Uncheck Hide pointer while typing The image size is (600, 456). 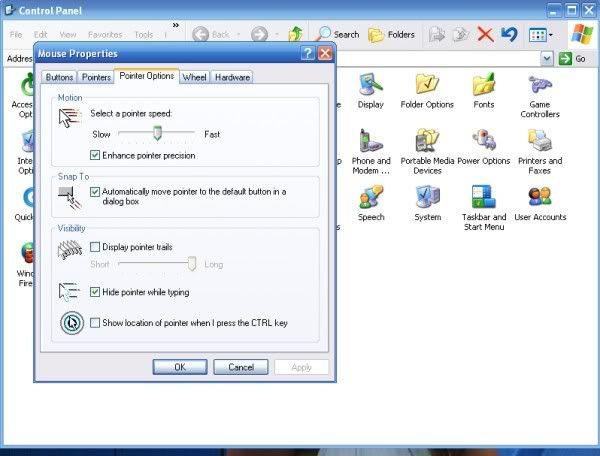point(95,292)
